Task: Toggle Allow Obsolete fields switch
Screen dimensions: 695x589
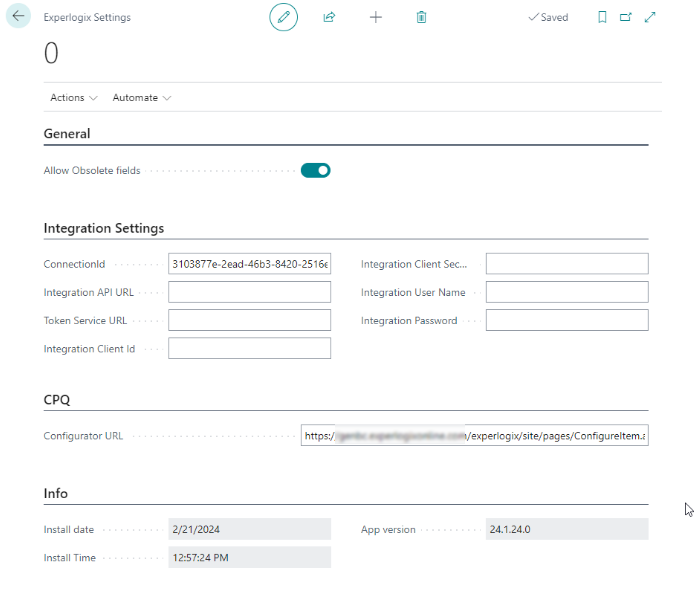Action: [x=316, y=171]
